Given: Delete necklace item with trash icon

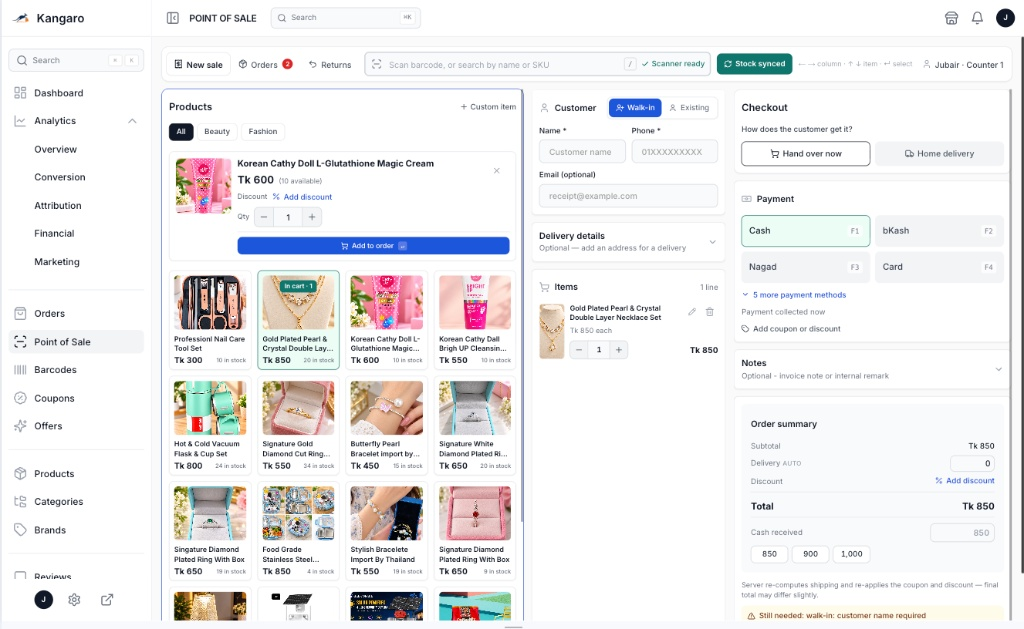Looking at the screenshot, I should tap(709, 312).
